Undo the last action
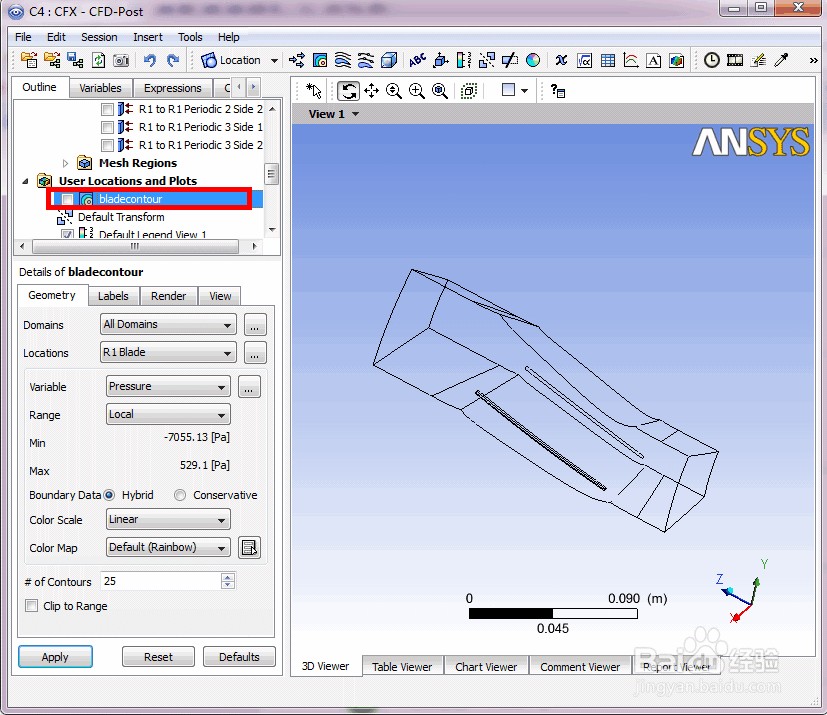The height and width of the screenshot is (715, 827). [x=150, y=60]
